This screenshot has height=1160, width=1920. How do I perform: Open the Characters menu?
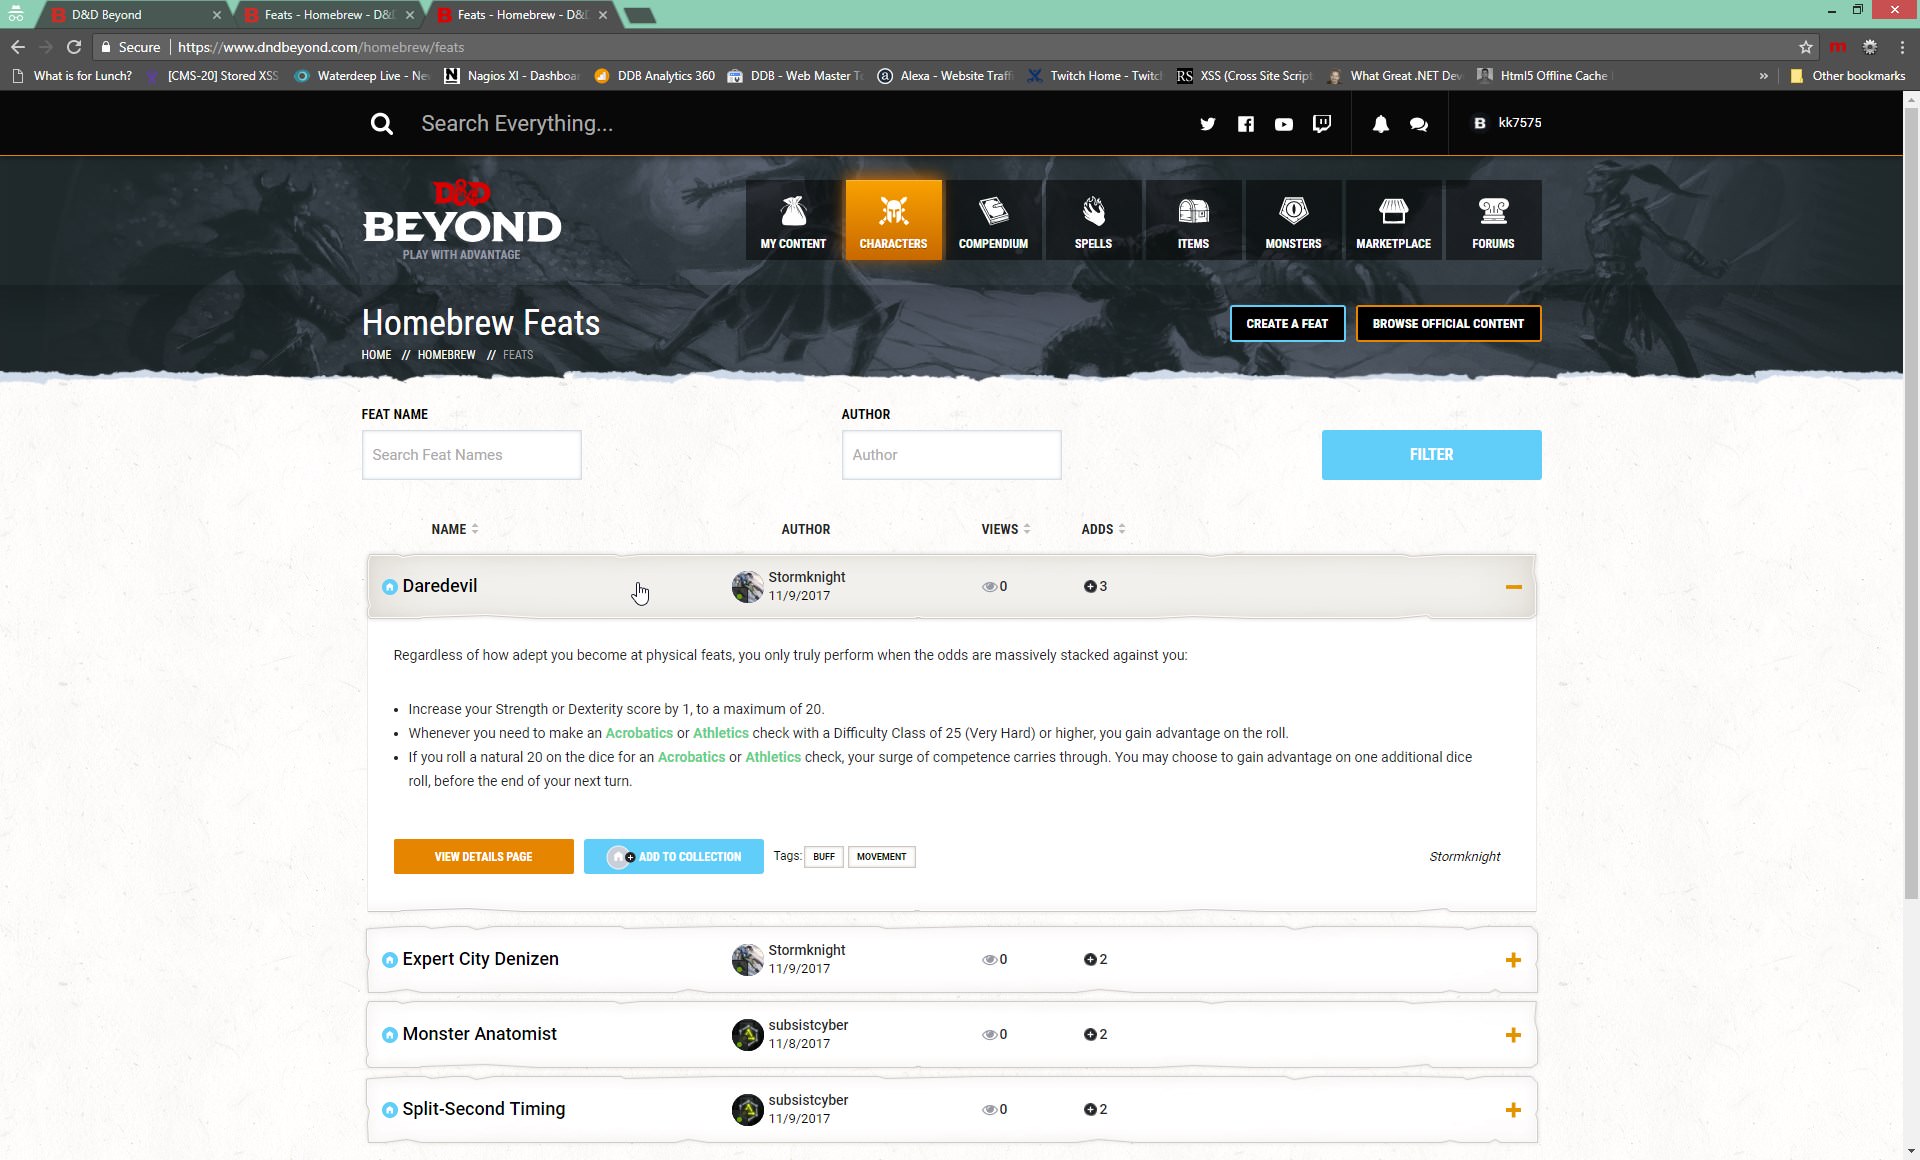coord(893,220)
